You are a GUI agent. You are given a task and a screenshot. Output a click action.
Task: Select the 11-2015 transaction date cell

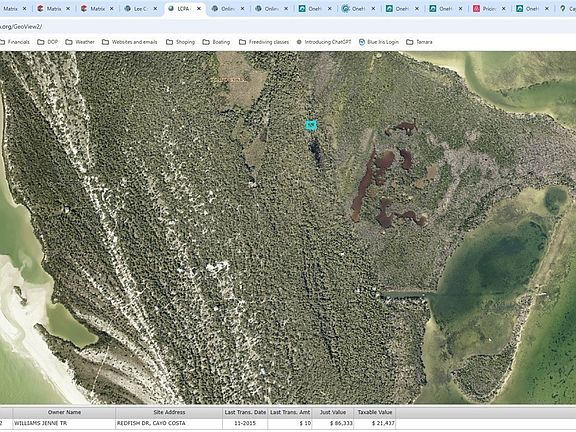[245, 424]
